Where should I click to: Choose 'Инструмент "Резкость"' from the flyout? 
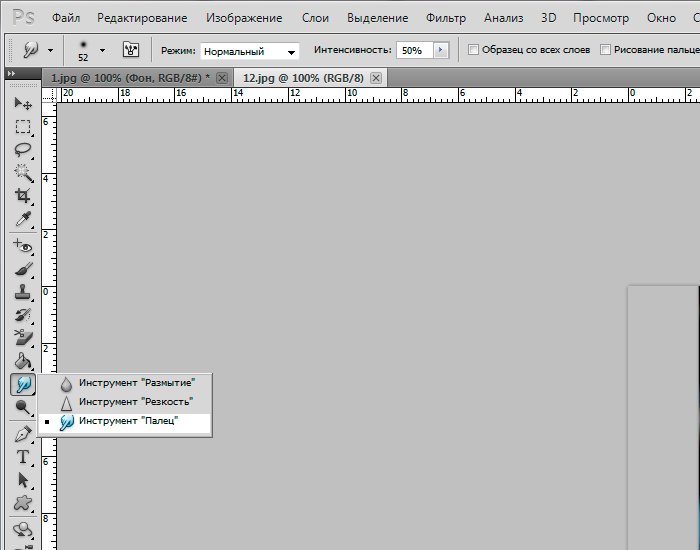(135, 402)
